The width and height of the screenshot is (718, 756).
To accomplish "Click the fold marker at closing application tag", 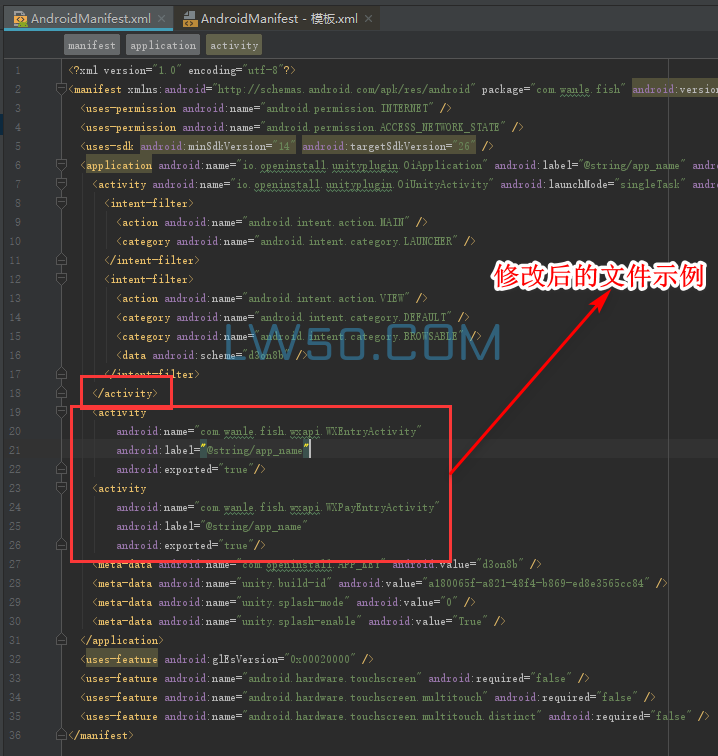I will tap(60, 640).
